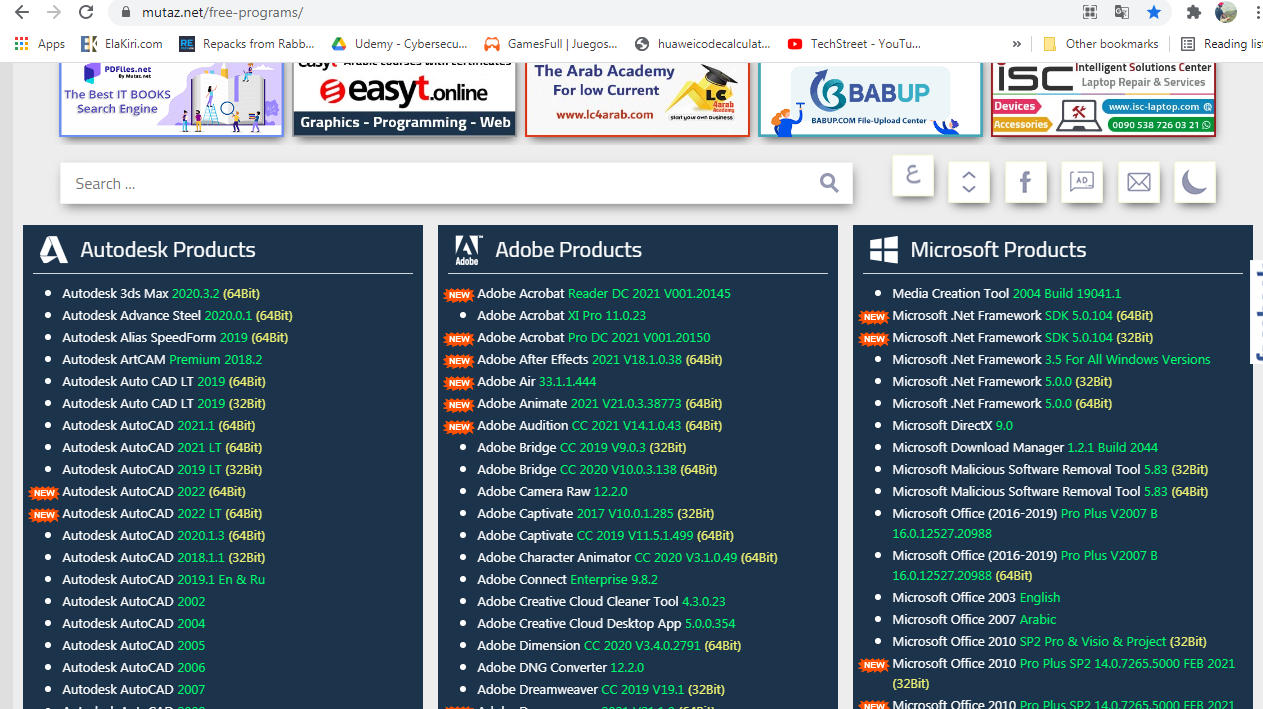Open Microsoft .Net Framework 3.5 link
The image size is (1263, 709).
pos(1051,359)
